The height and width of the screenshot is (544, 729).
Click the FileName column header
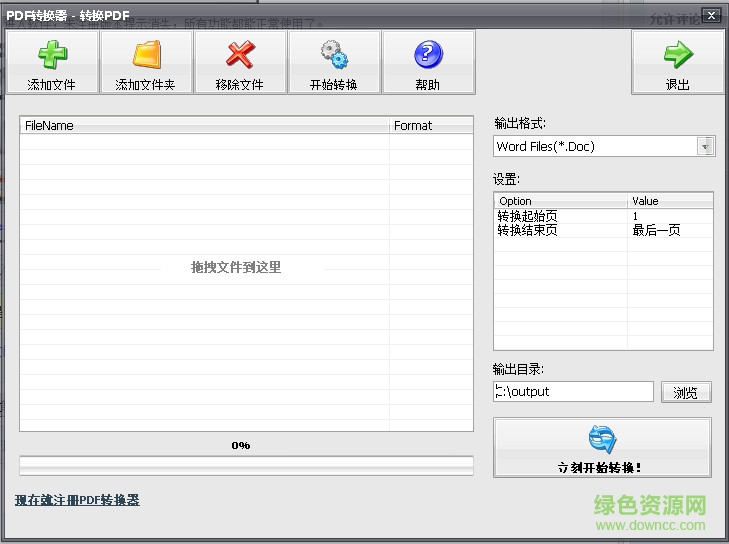(x=204, y=126)
